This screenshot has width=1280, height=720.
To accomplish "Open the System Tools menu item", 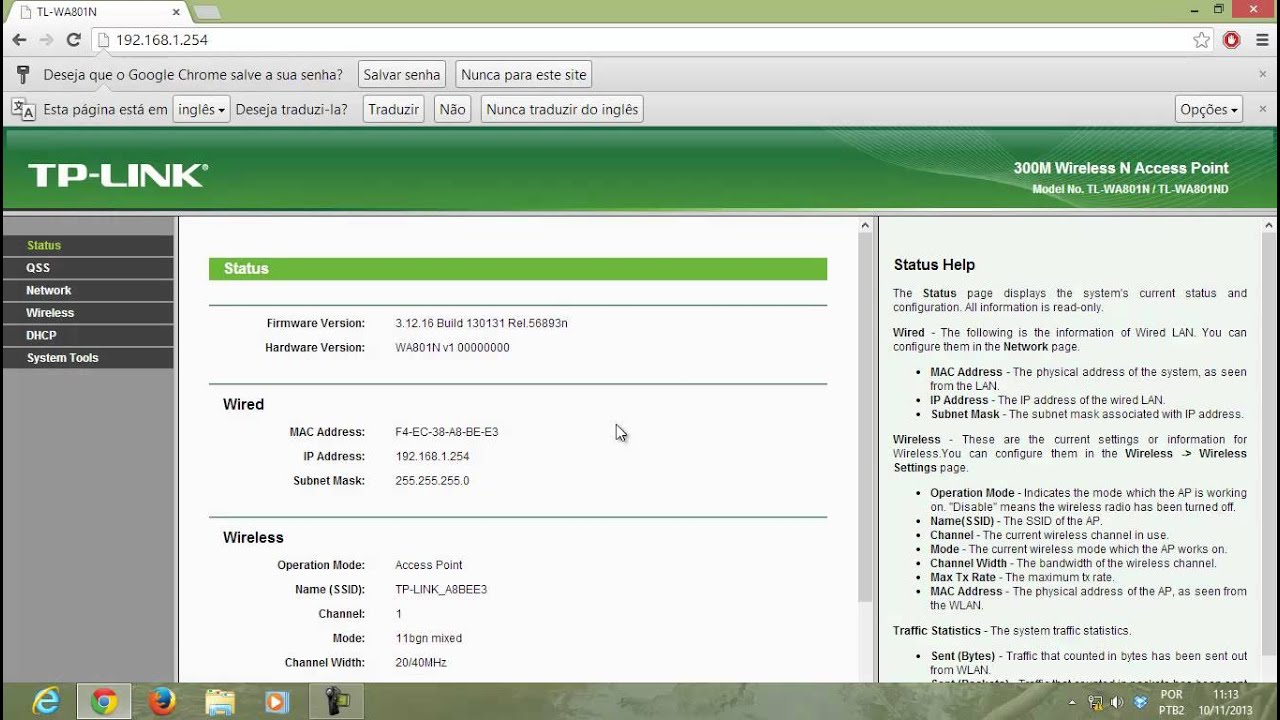I will click(x=88, y=358).
